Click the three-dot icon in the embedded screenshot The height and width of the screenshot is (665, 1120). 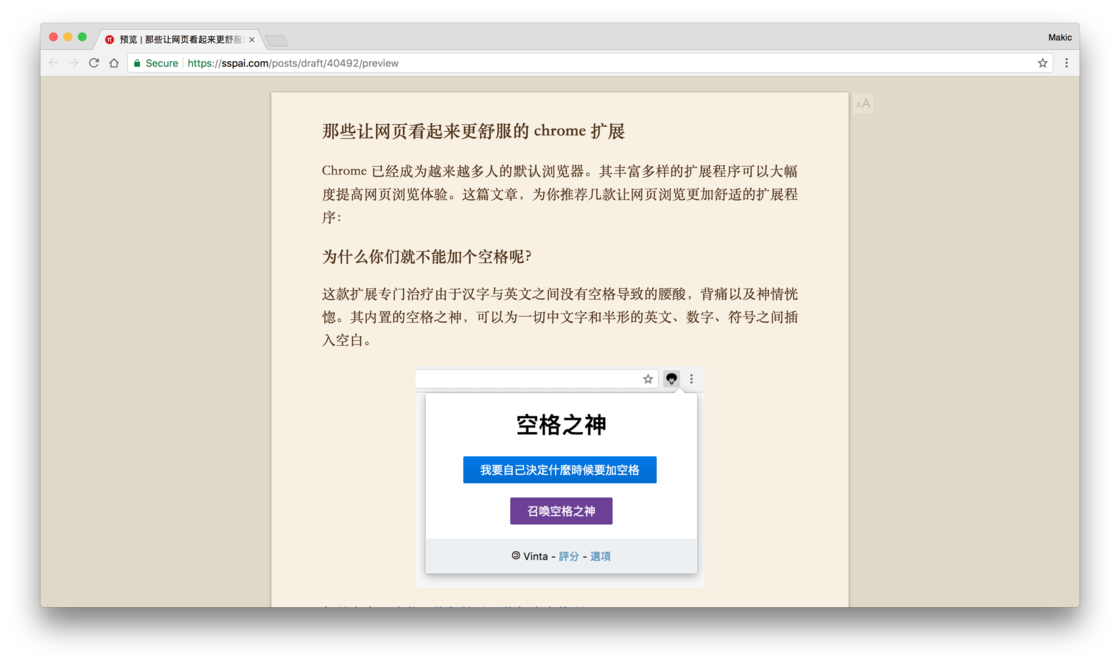click(691, 379)
